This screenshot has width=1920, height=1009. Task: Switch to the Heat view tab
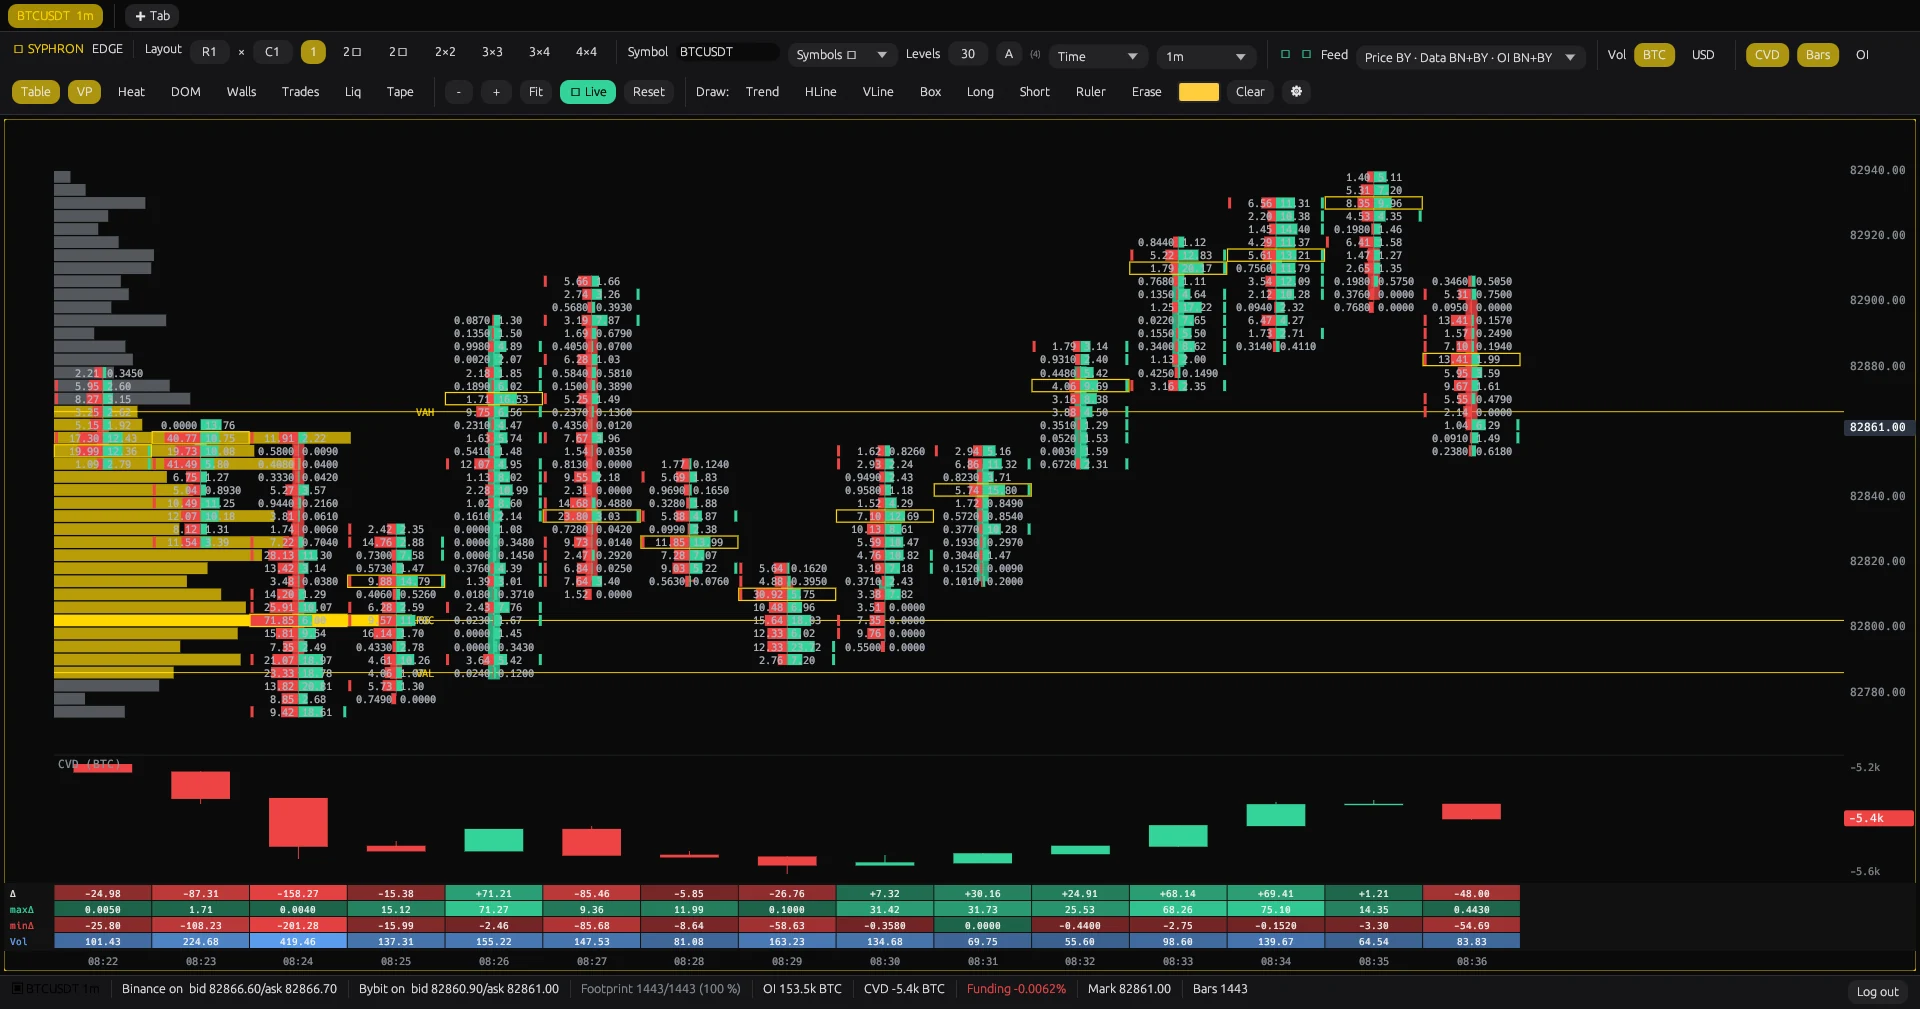coord(131,92)
